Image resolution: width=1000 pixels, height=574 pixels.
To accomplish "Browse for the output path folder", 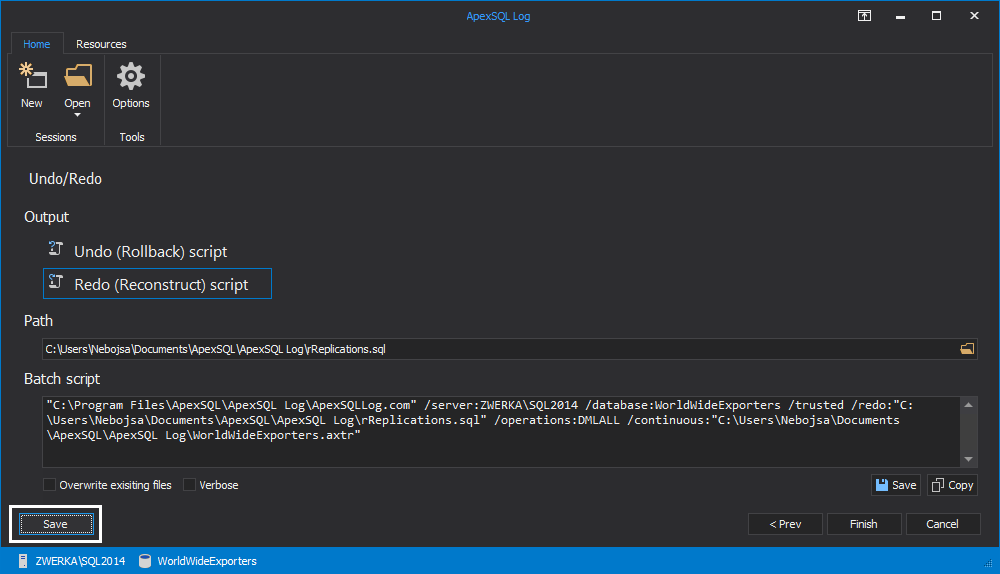I will coord(967,349).
